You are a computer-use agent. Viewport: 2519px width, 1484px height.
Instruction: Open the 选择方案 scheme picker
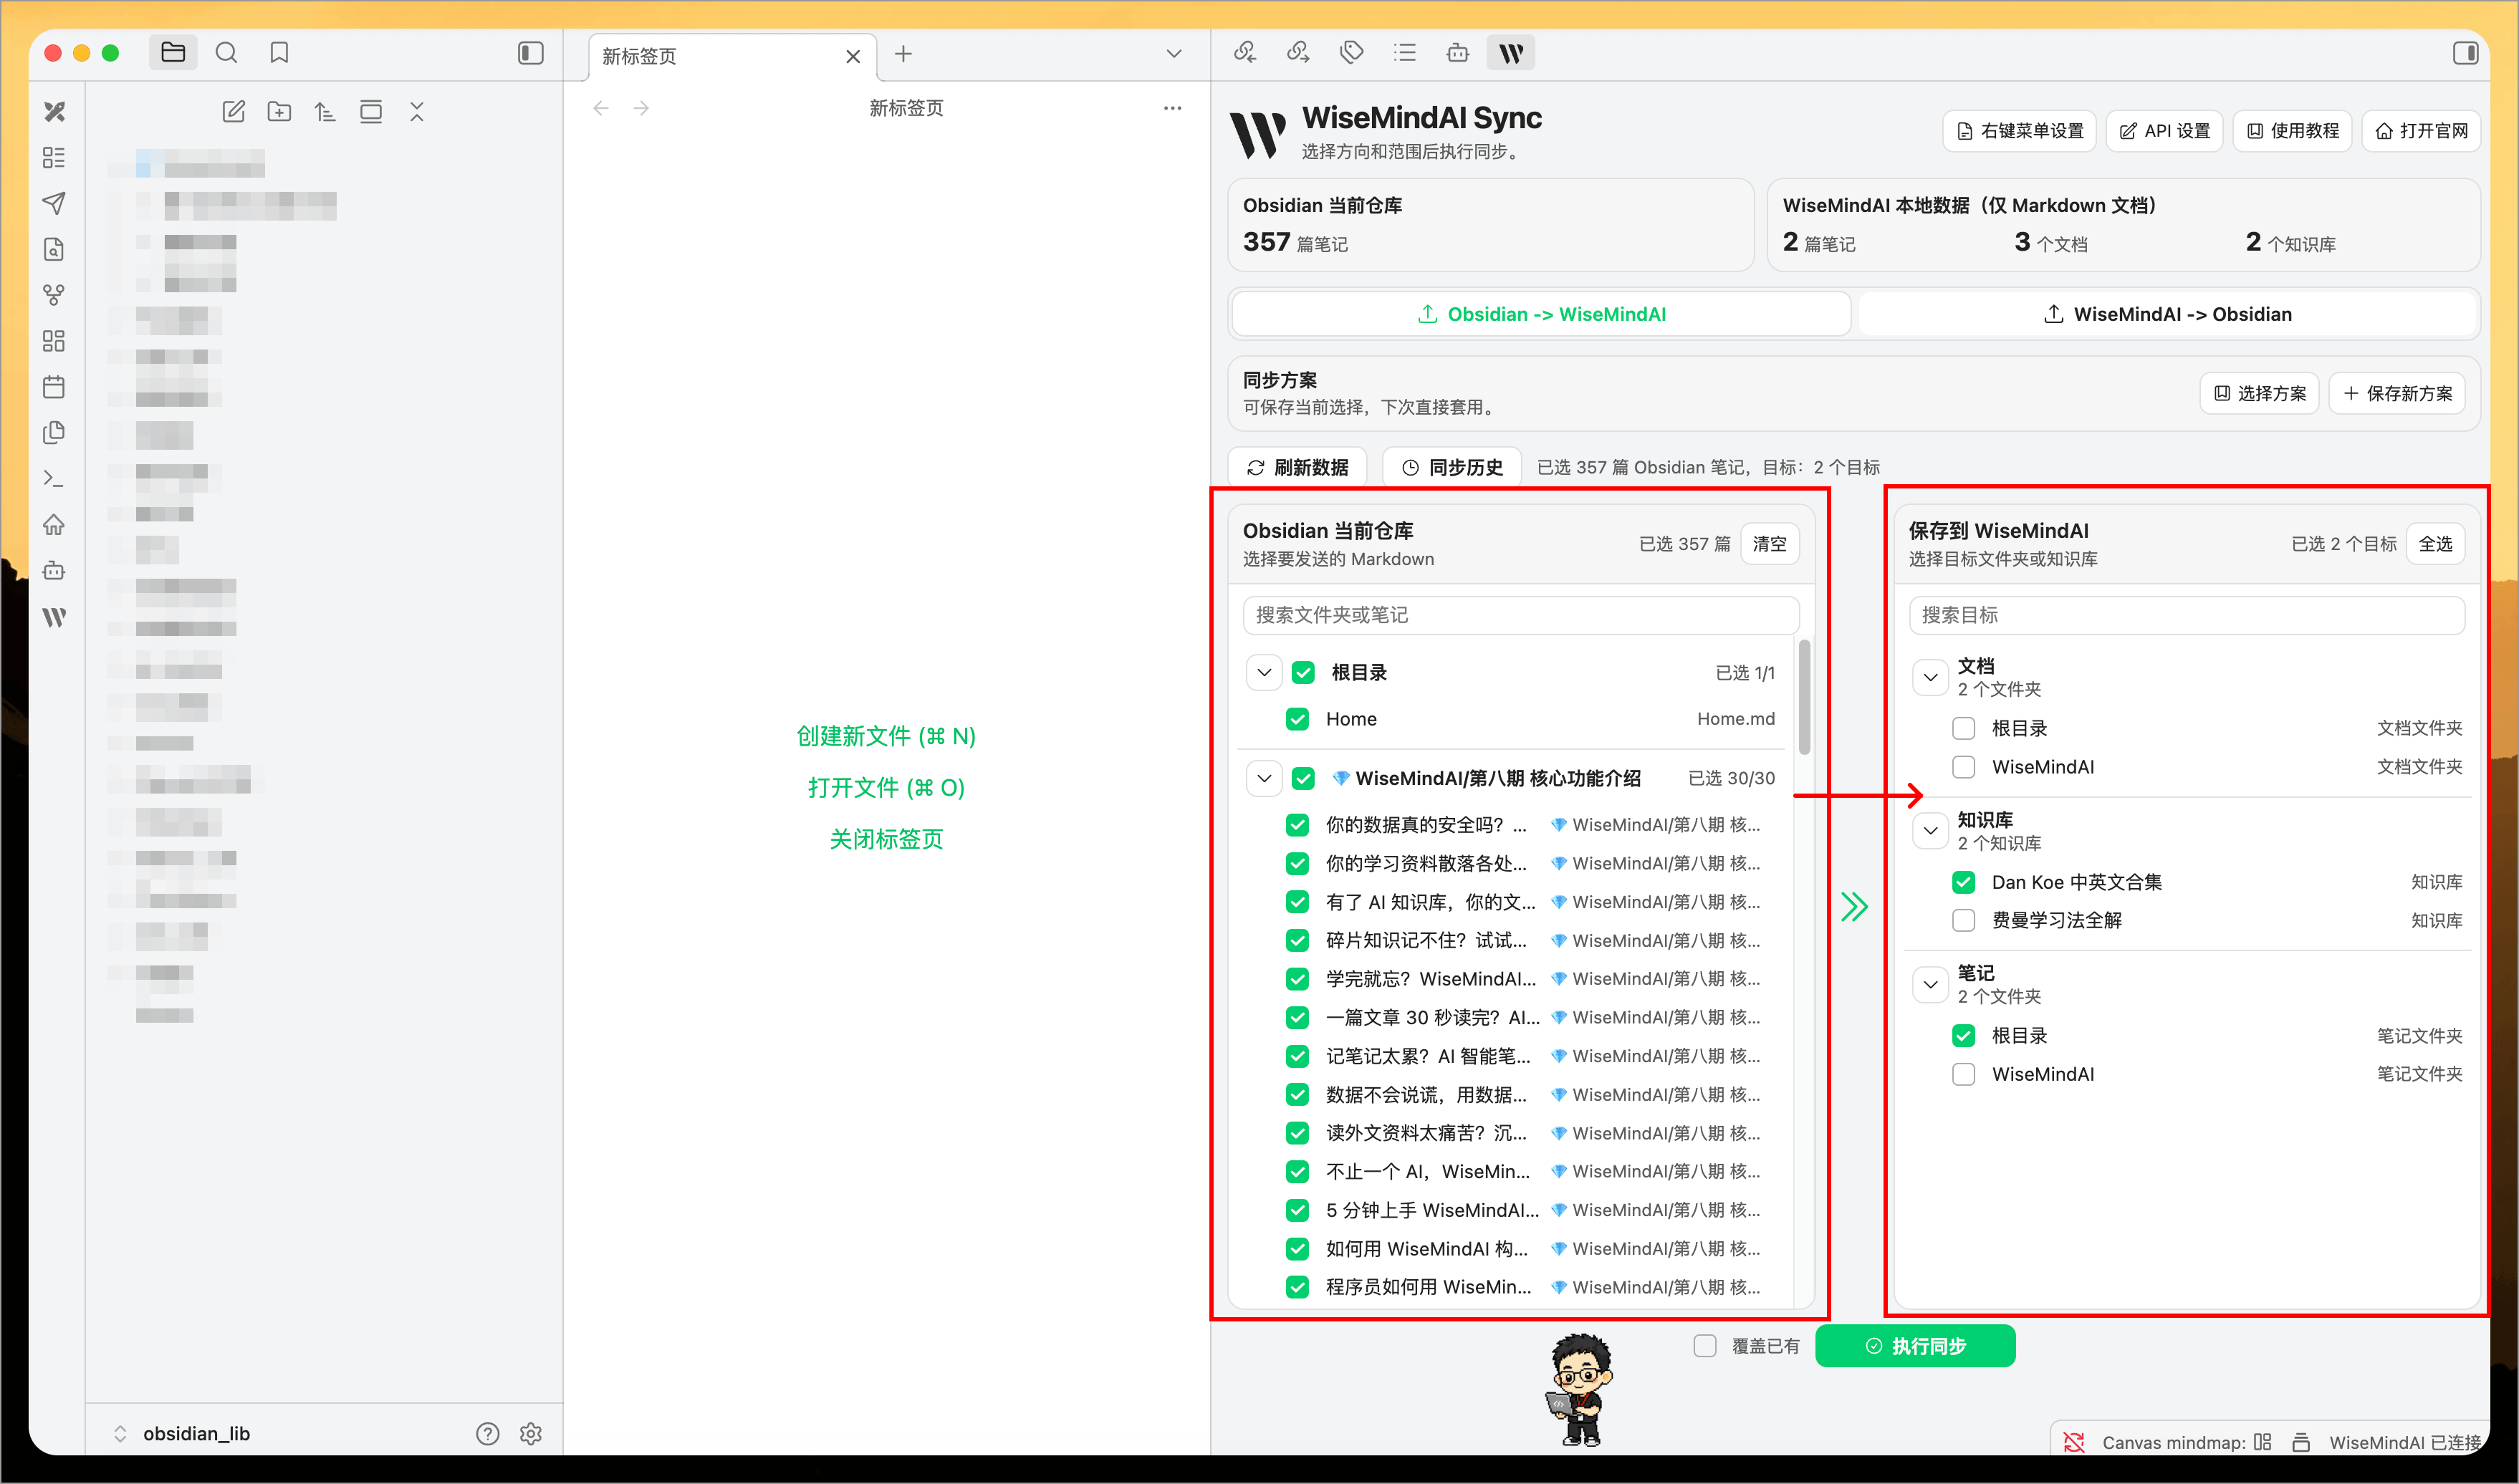pos(2259,393)
